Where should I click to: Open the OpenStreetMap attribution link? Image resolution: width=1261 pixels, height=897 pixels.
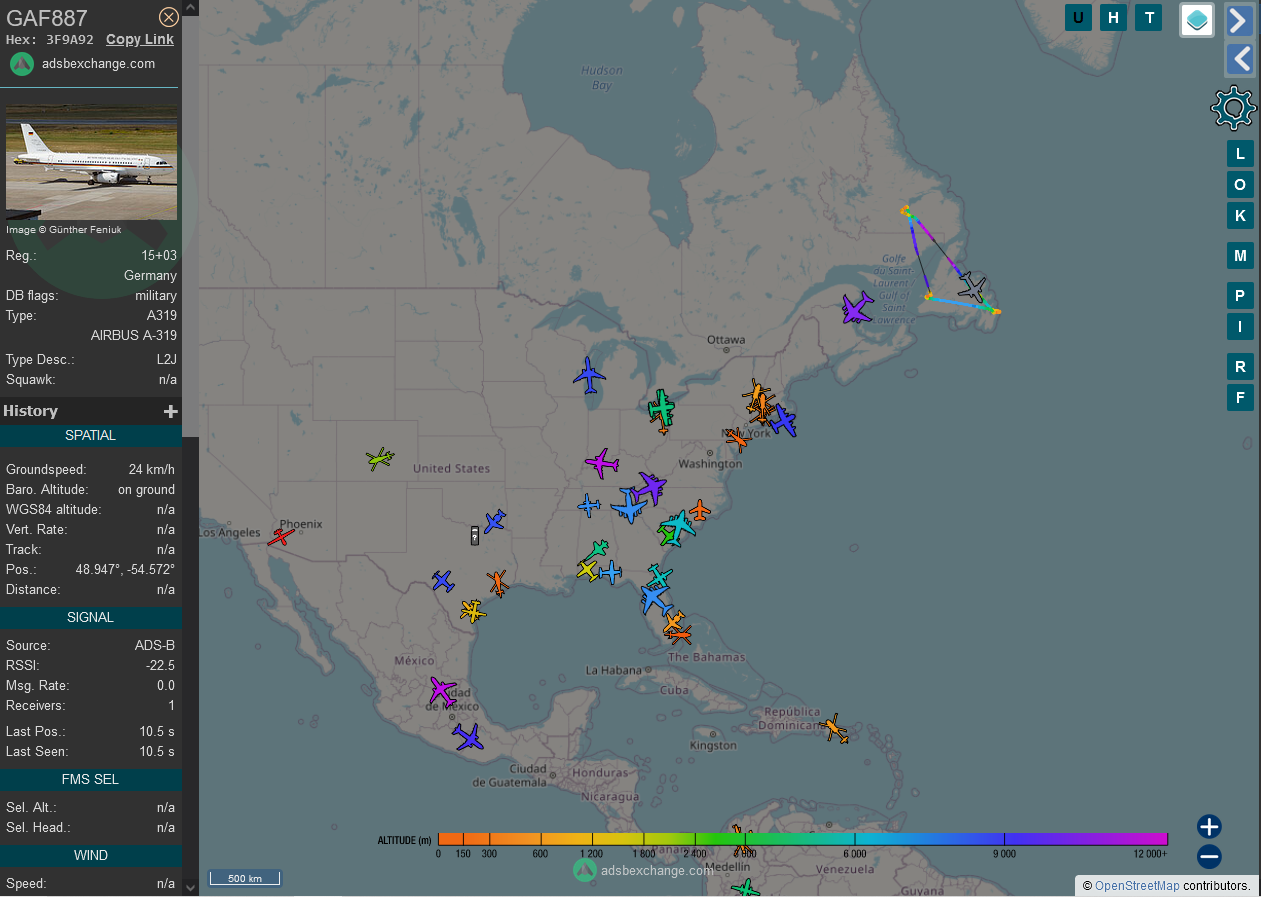coord(1137,886)
